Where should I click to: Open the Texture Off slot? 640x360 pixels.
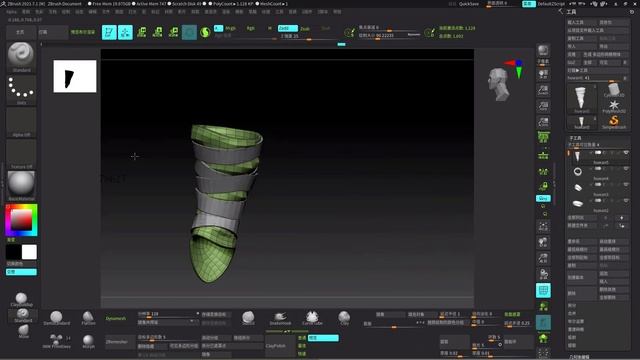click(x=21, y=154)
